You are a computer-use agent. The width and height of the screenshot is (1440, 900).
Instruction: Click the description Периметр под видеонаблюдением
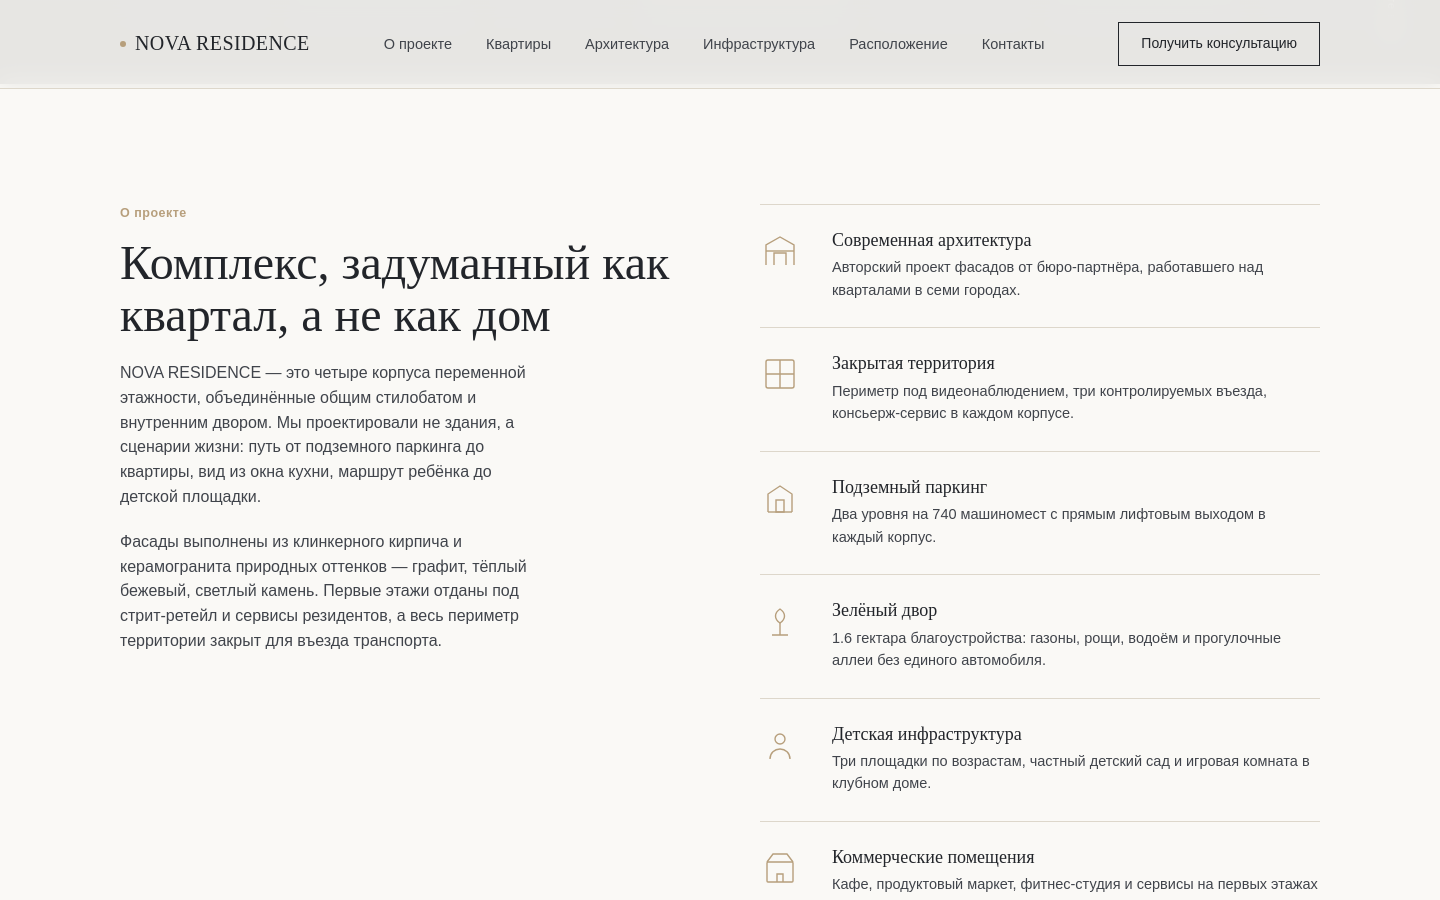[1049, 402]
